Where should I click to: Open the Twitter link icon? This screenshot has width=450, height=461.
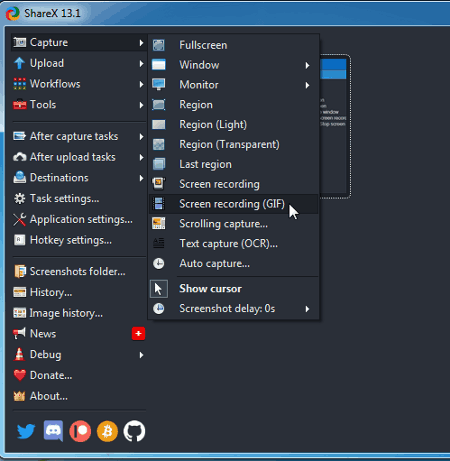click(26, 431)
